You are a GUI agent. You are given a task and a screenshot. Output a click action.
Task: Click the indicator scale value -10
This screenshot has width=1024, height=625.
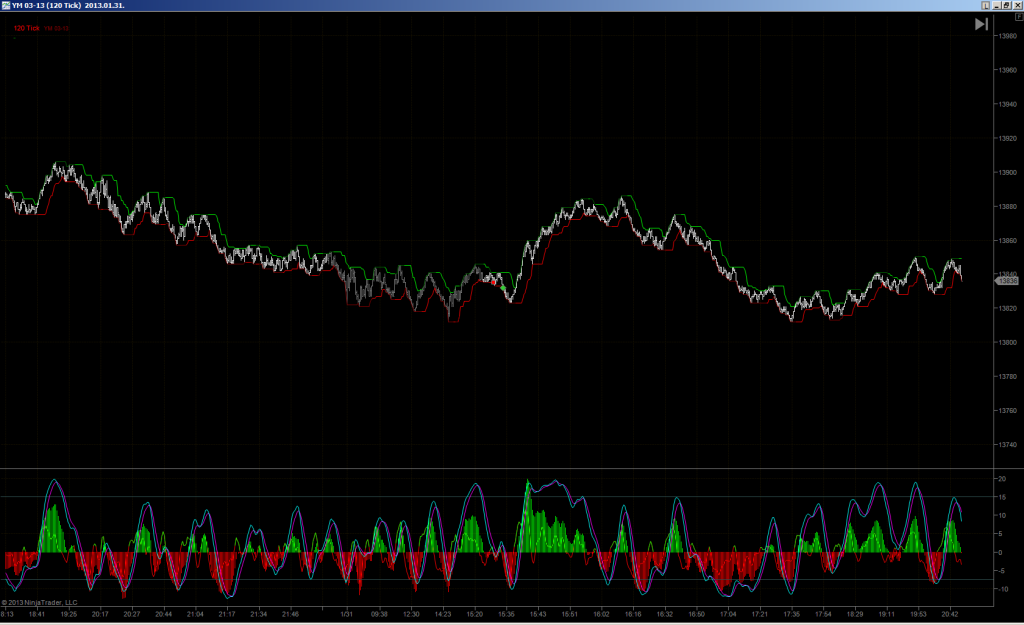1003,589
